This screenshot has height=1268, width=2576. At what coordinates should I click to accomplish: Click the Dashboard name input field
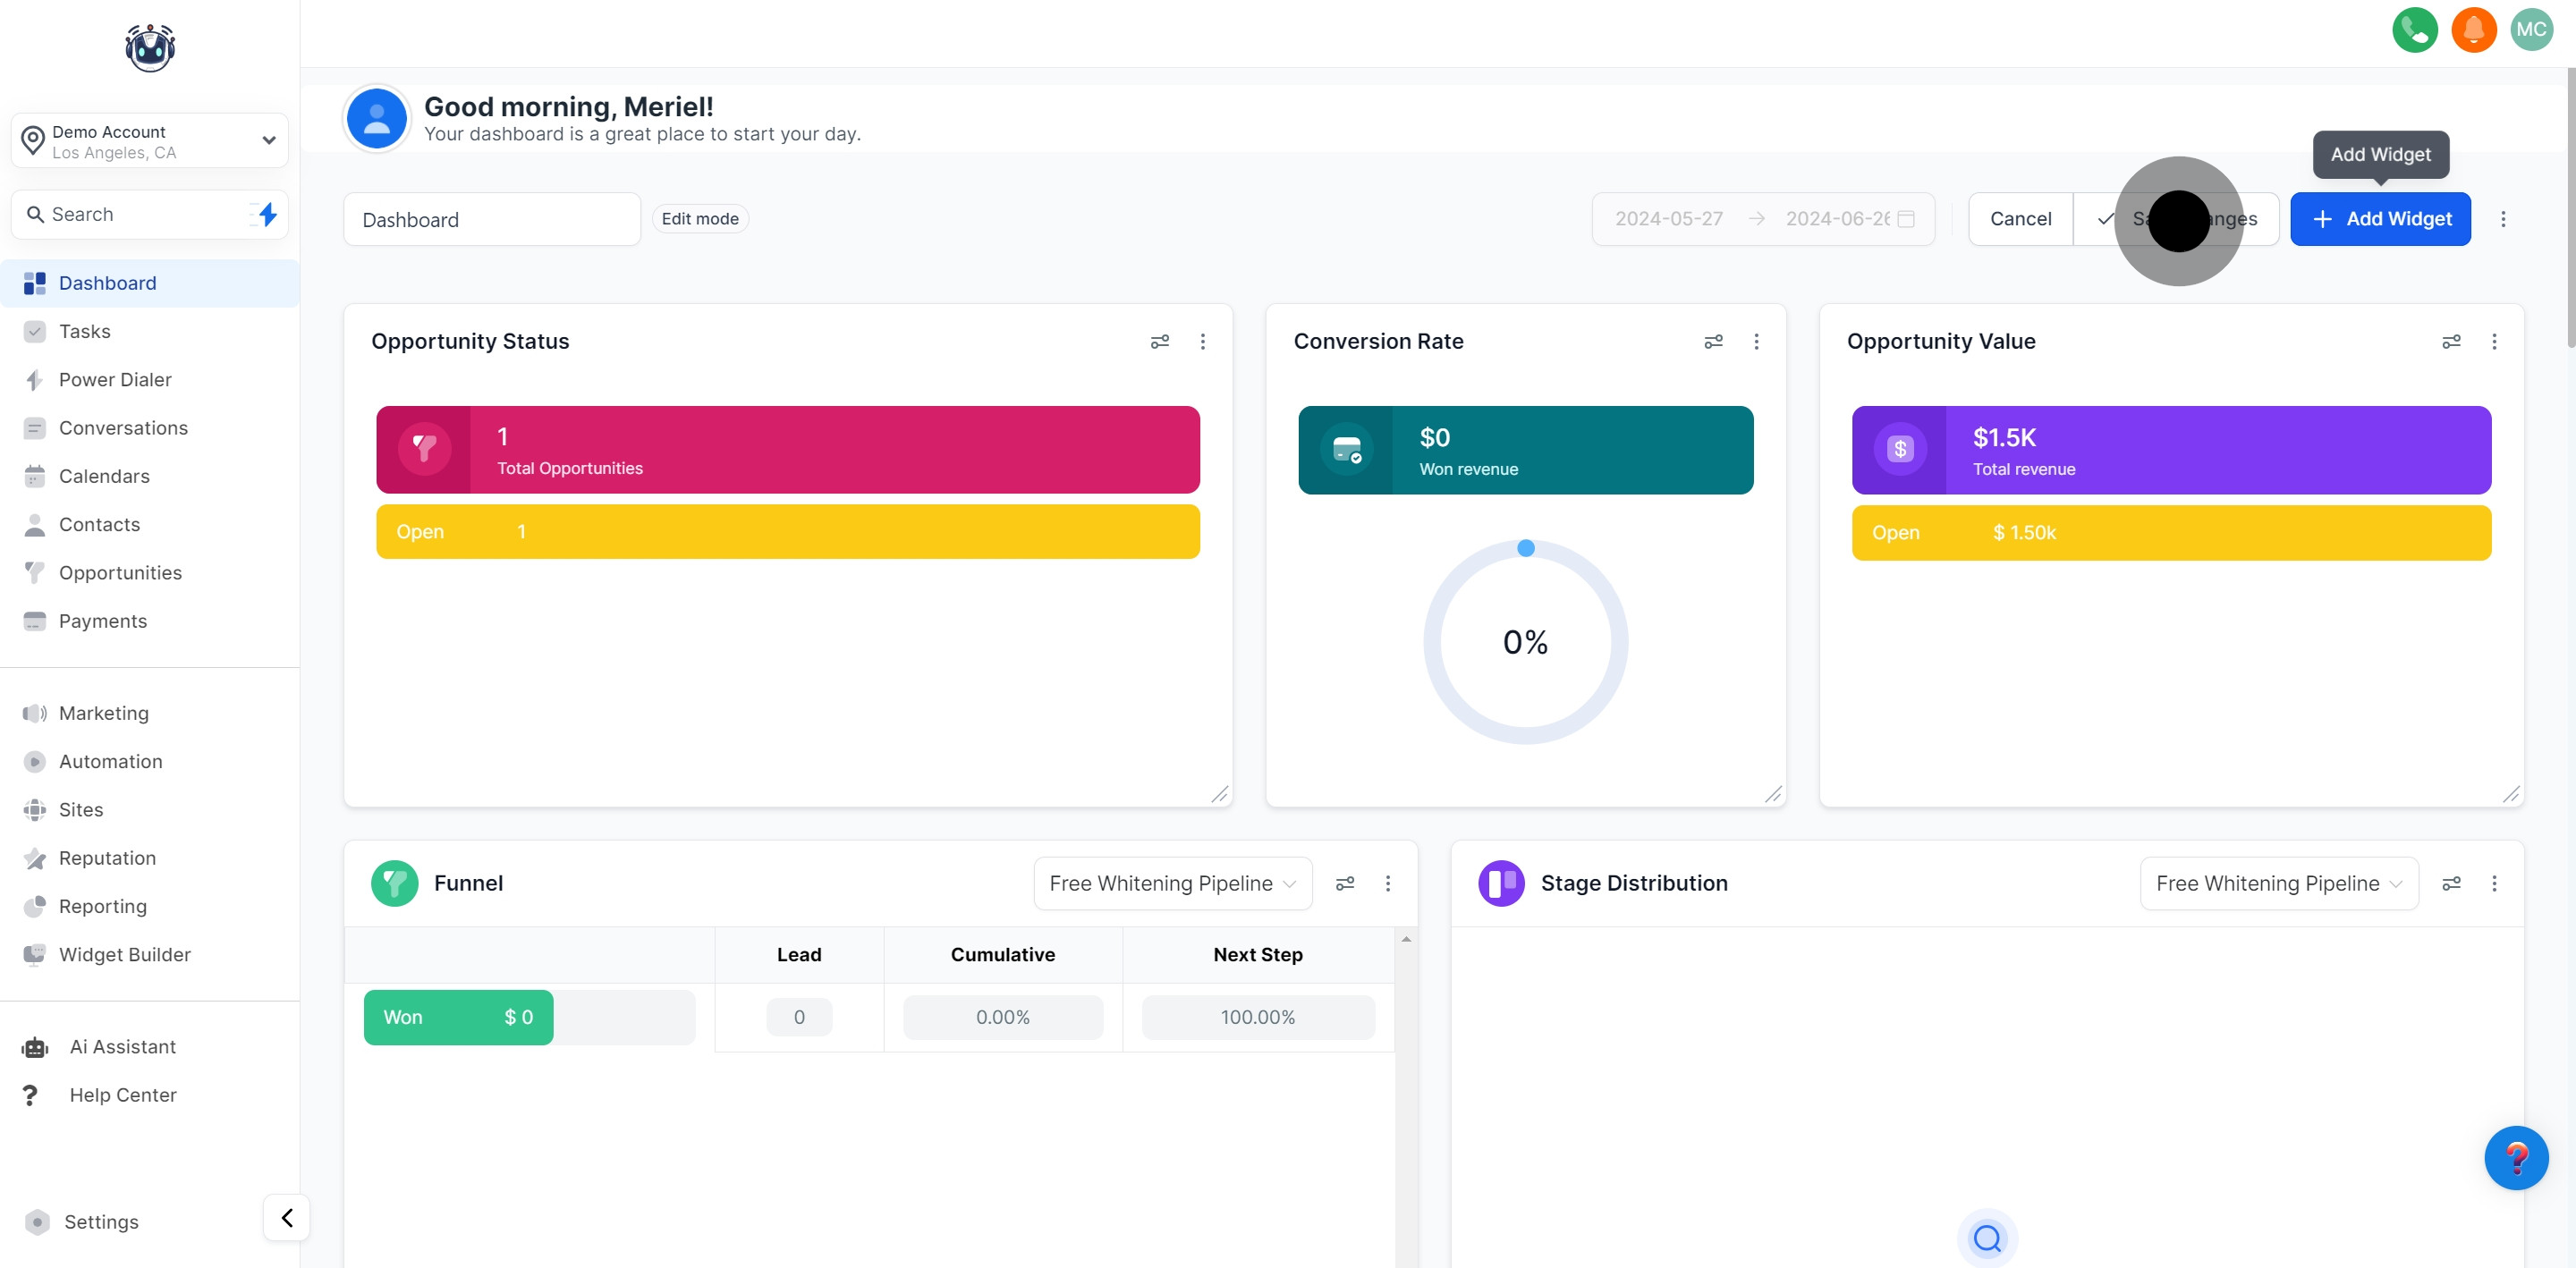coord(491,219)
